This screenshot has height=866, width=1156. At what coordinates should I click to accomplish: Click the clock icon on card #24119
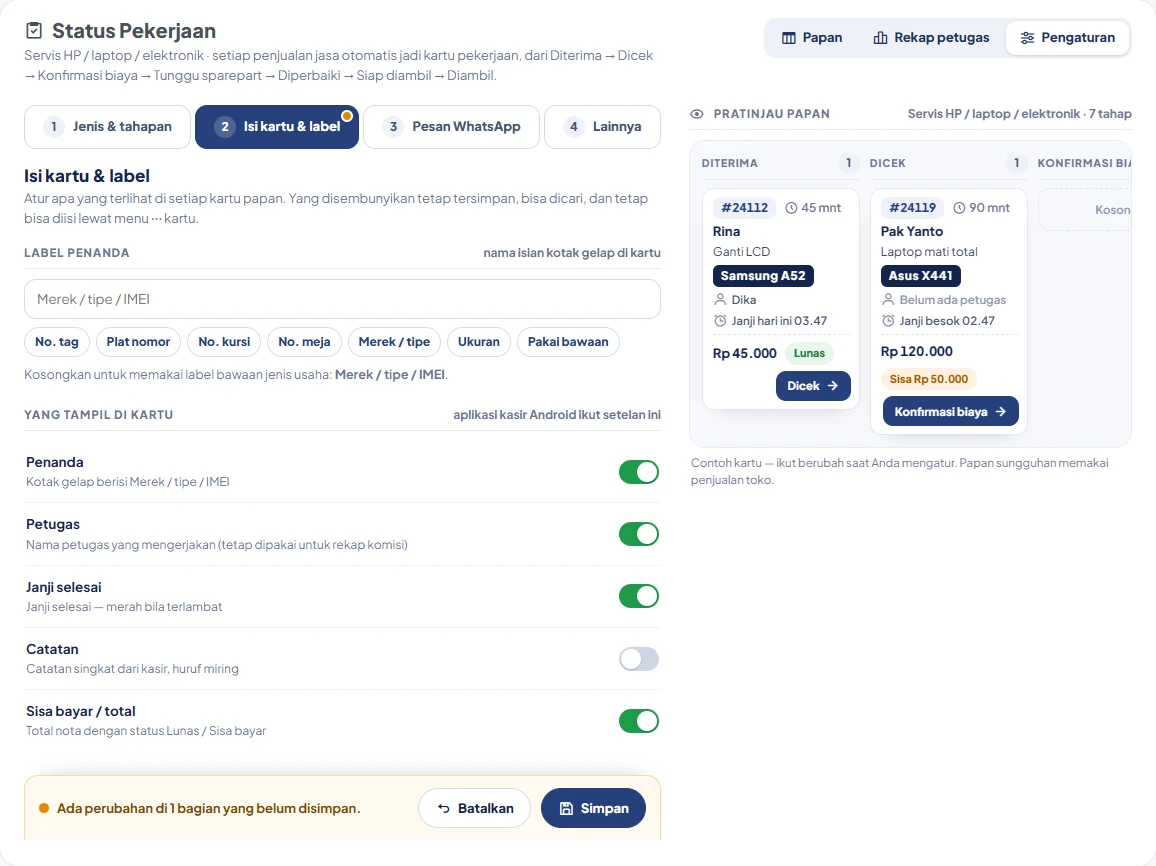pyautogui.click(x=959, y=208)
